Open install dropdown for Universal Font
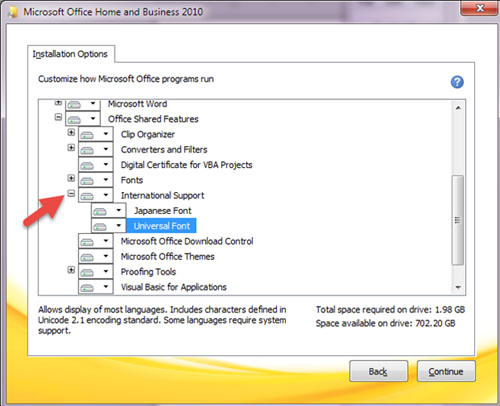This screenshot has width=500, height=406. (x=109, y=226)
